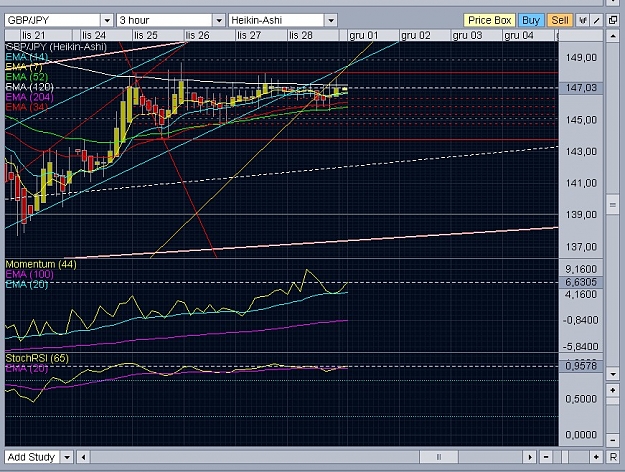Open the Heikin-Ashi chart type dropdown

tap(330, 20)
